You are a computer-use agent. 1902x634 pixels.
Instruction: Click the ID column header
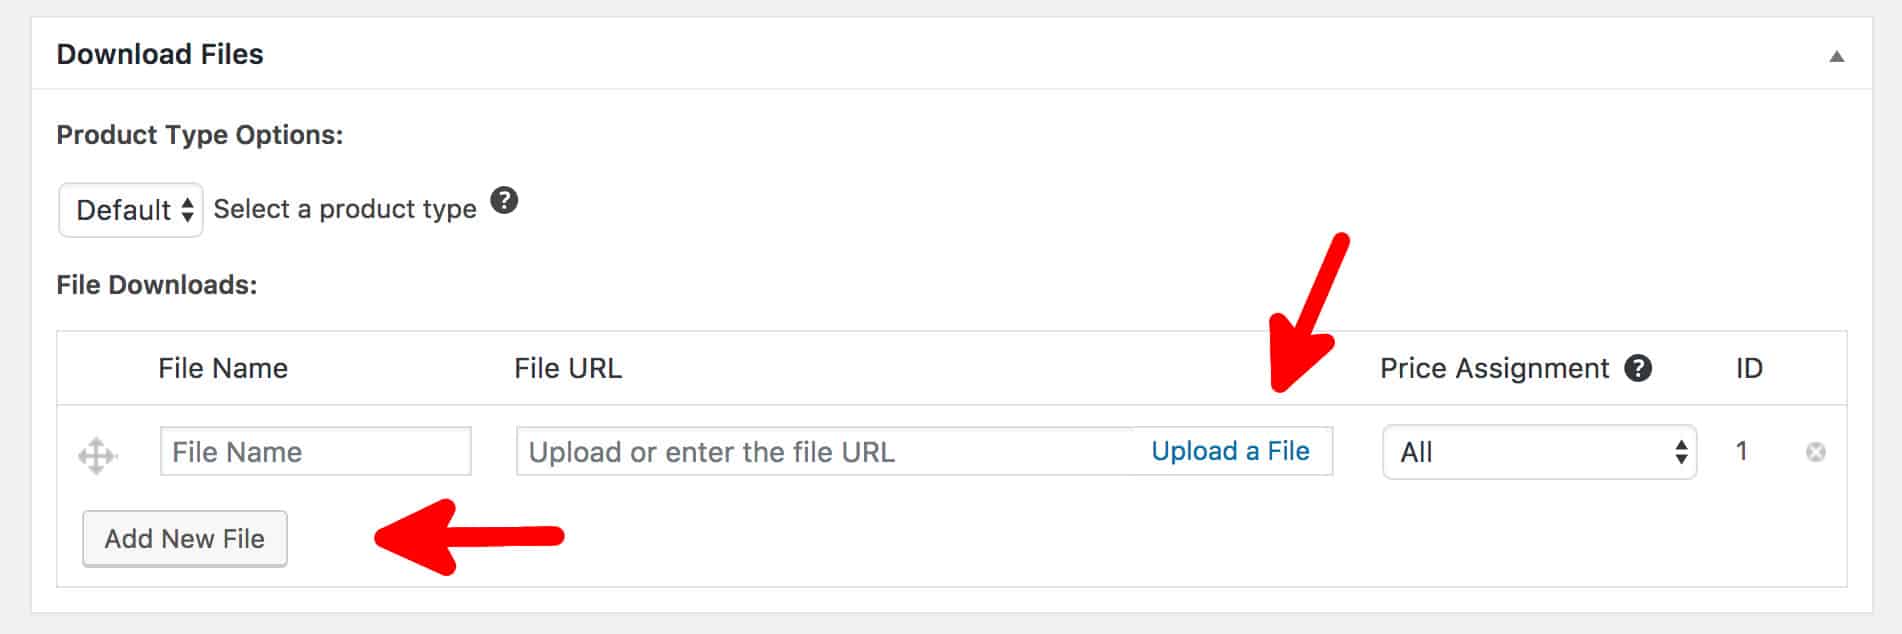1749,368
